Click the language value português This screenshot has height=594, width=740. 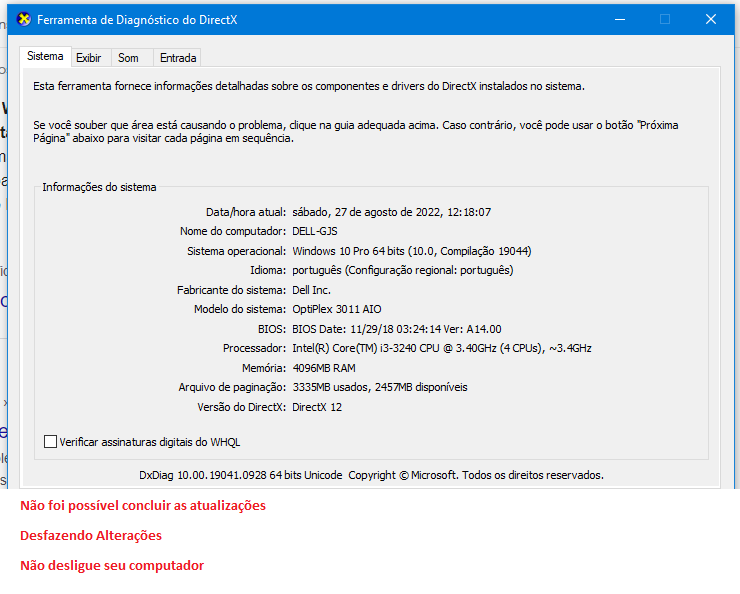click(x=403, y=270)
